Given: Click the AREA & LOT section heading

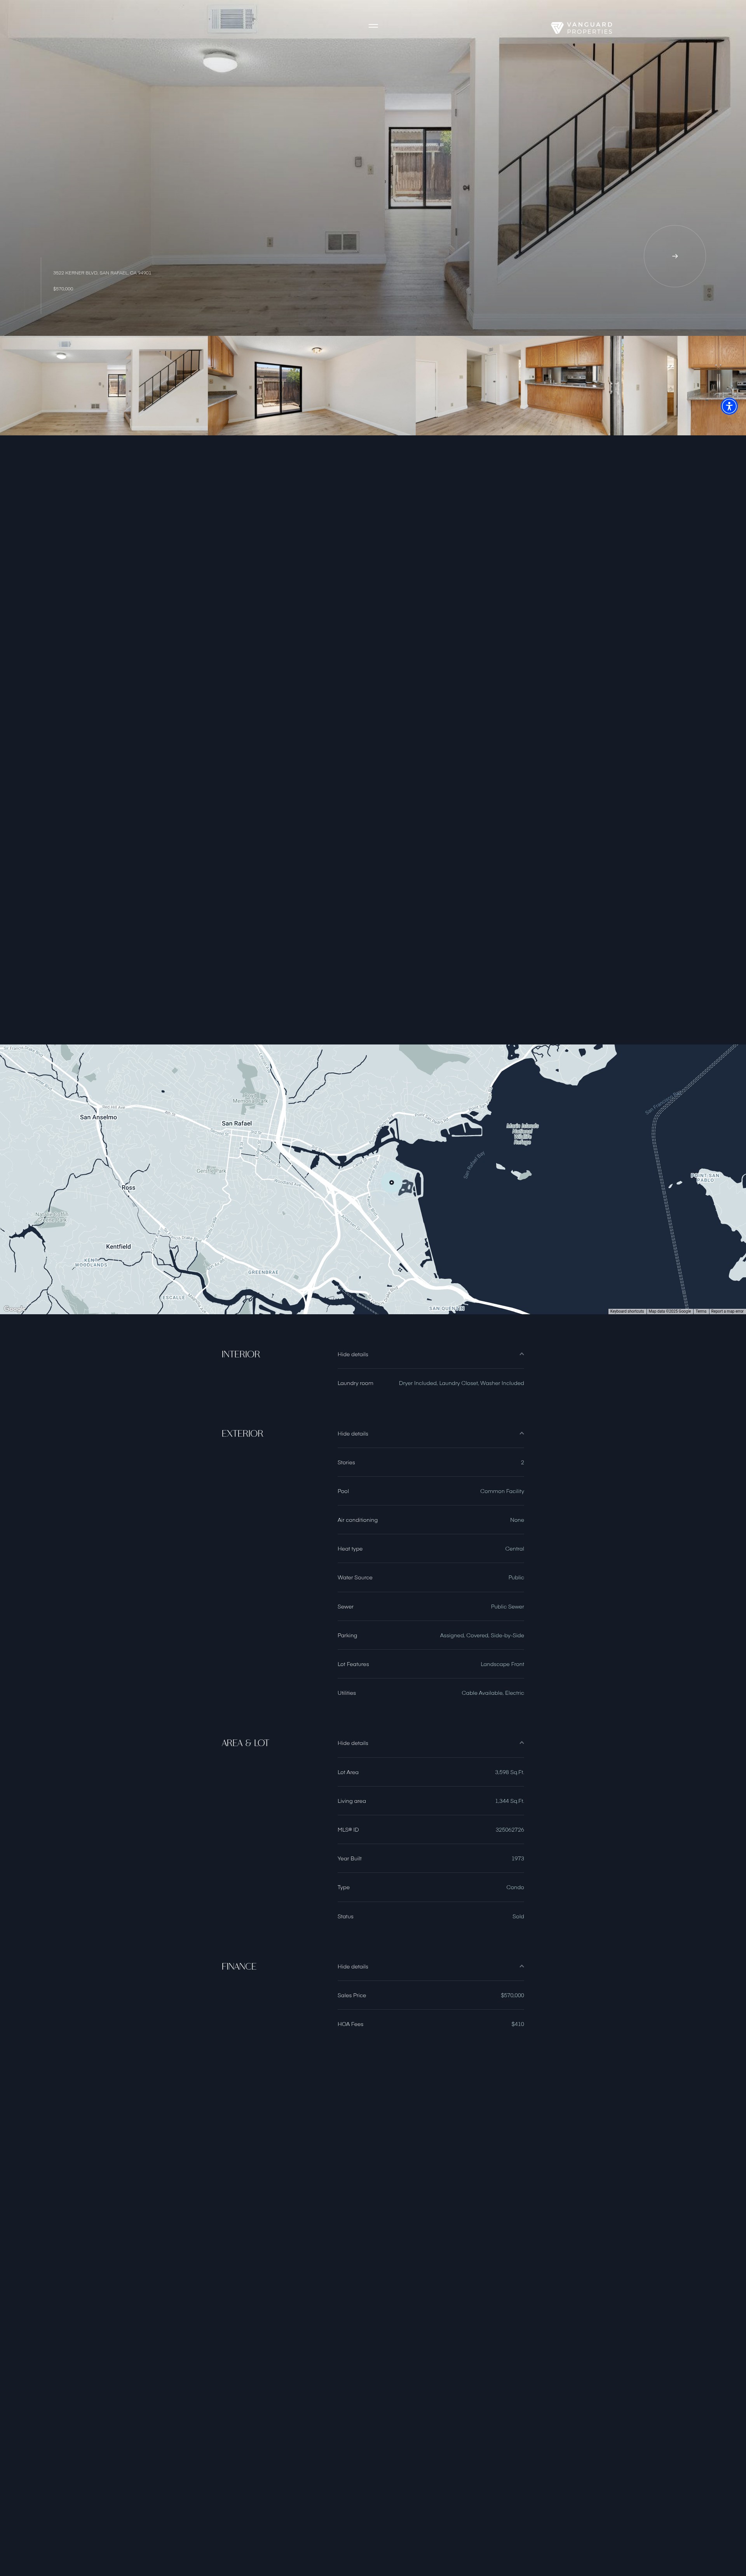Looking at the screenshot, I should click(245, 1743).
